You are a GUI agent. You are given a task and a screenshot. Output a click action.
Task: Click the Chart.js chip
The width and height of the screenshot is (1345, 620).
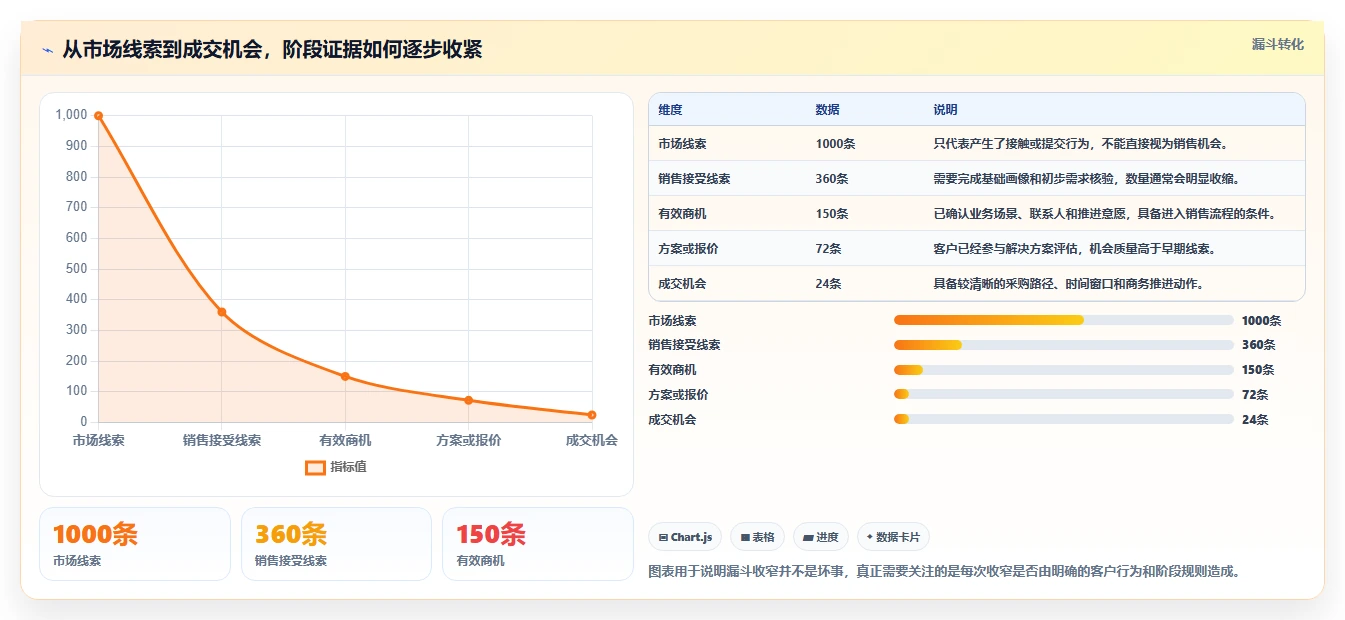(685, 537)
